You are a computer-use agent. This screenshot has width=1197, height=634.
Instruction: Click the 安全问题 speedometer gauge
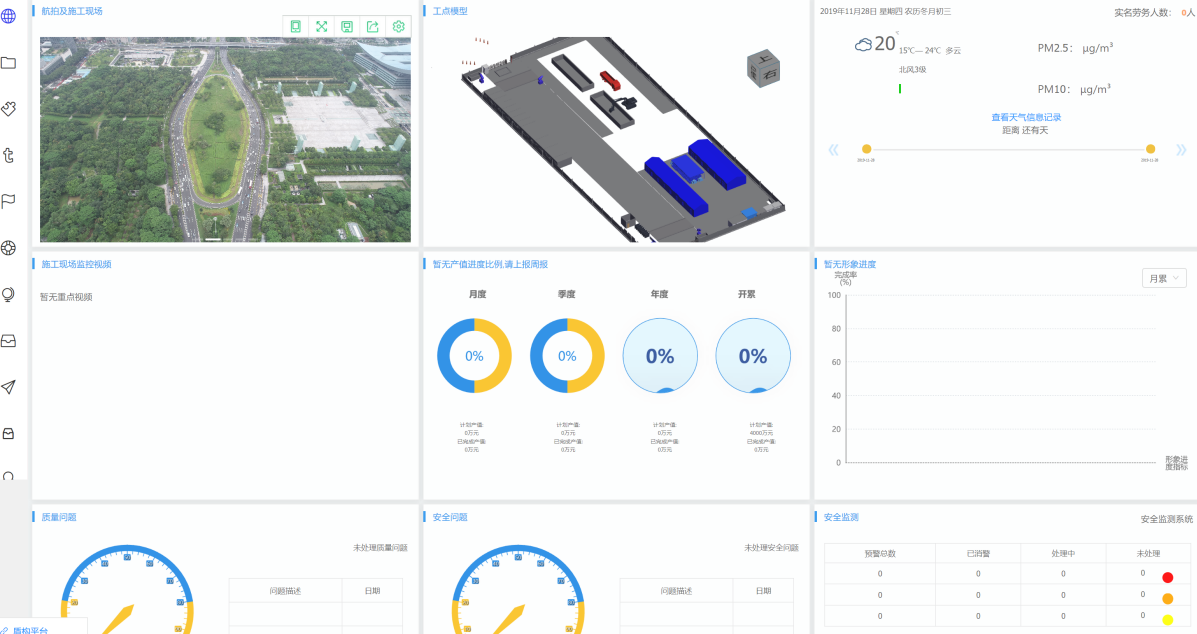[518, 590]
